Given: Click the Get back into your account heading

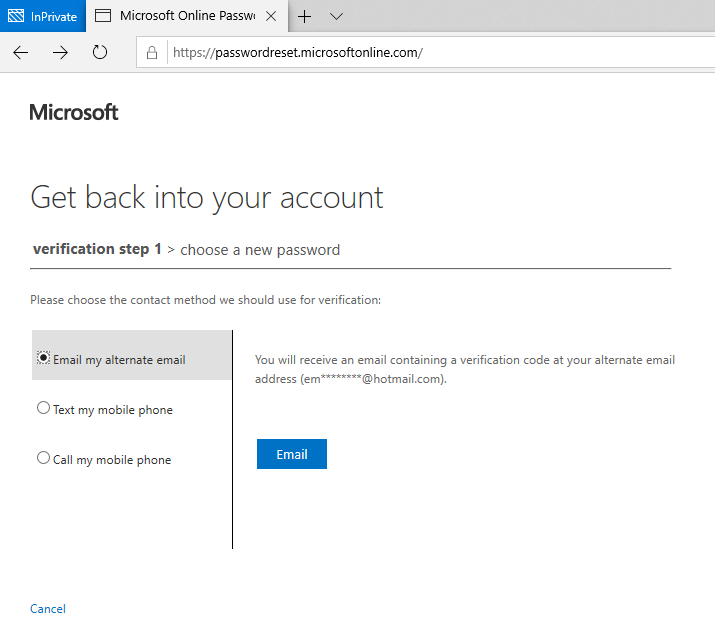Looking at the screenshot, I should [x=207, y=198].
